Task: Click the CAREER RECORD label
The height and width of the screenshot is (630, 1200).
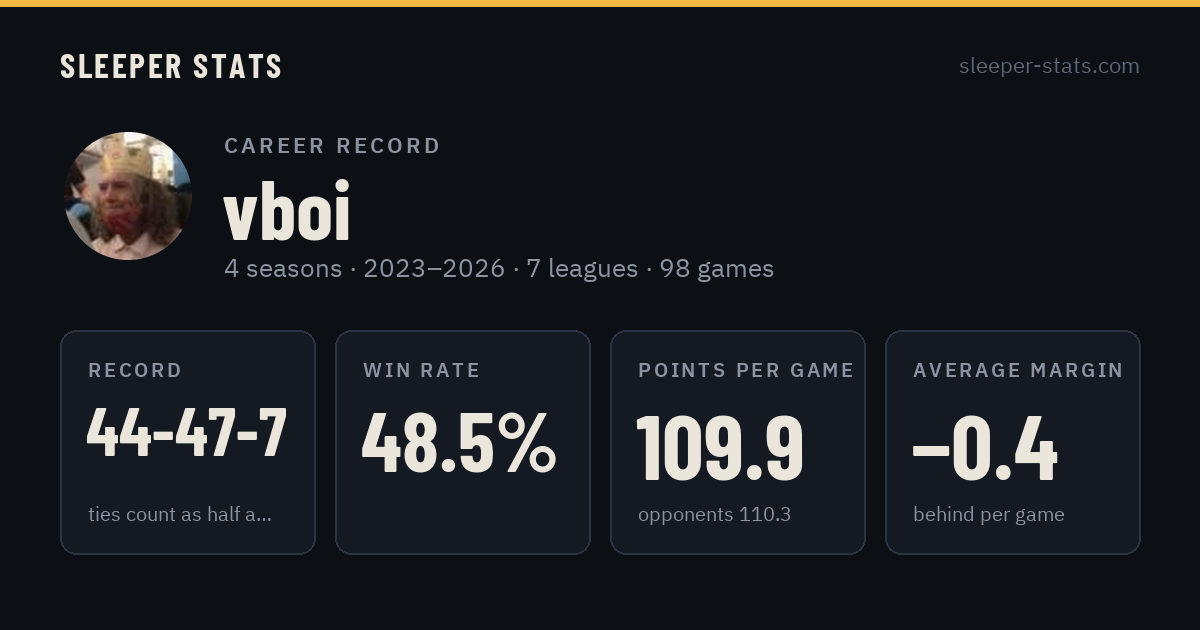Action: 332,146
